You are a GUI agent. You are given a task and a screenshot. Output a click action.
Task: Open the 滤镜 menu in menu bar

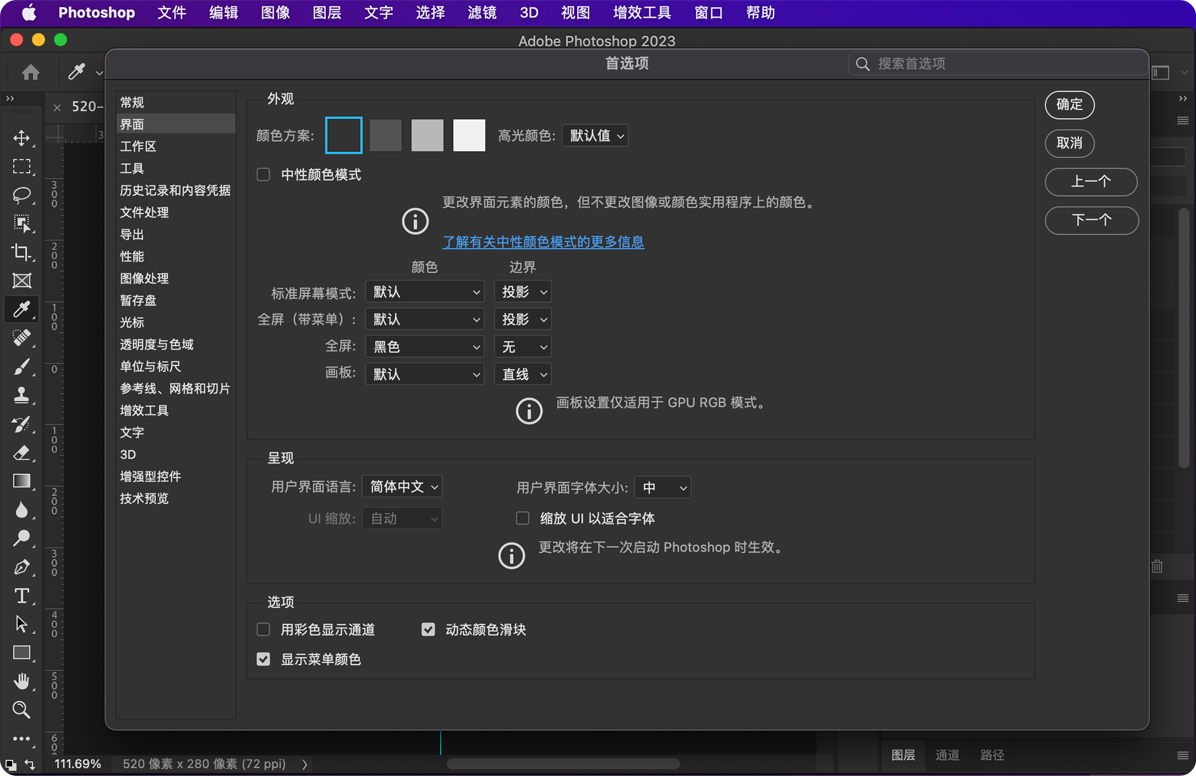coord(481,13)
